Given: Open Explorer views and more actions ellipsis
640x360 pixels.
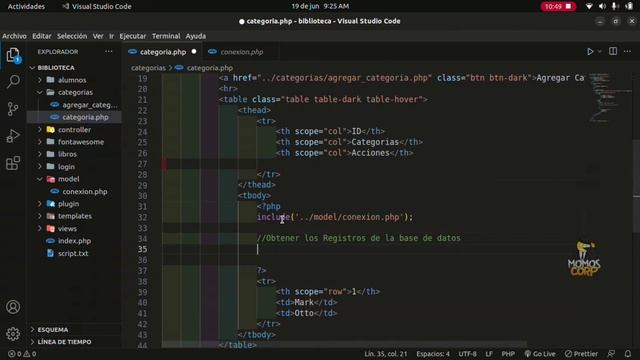Looking at the screenshot, I should (x=109, y=51).
